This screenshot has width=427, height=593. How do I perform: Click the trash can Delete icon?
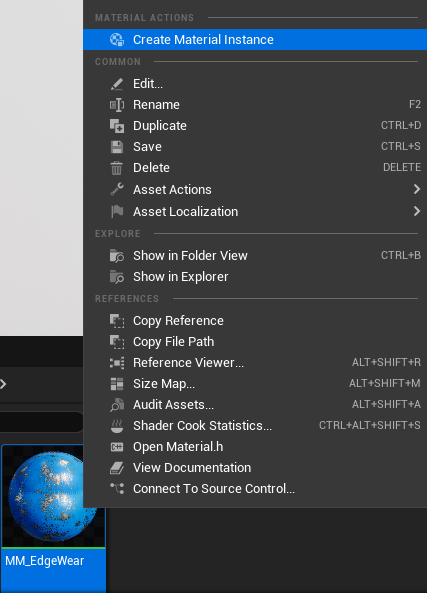[x=117, y=168]
